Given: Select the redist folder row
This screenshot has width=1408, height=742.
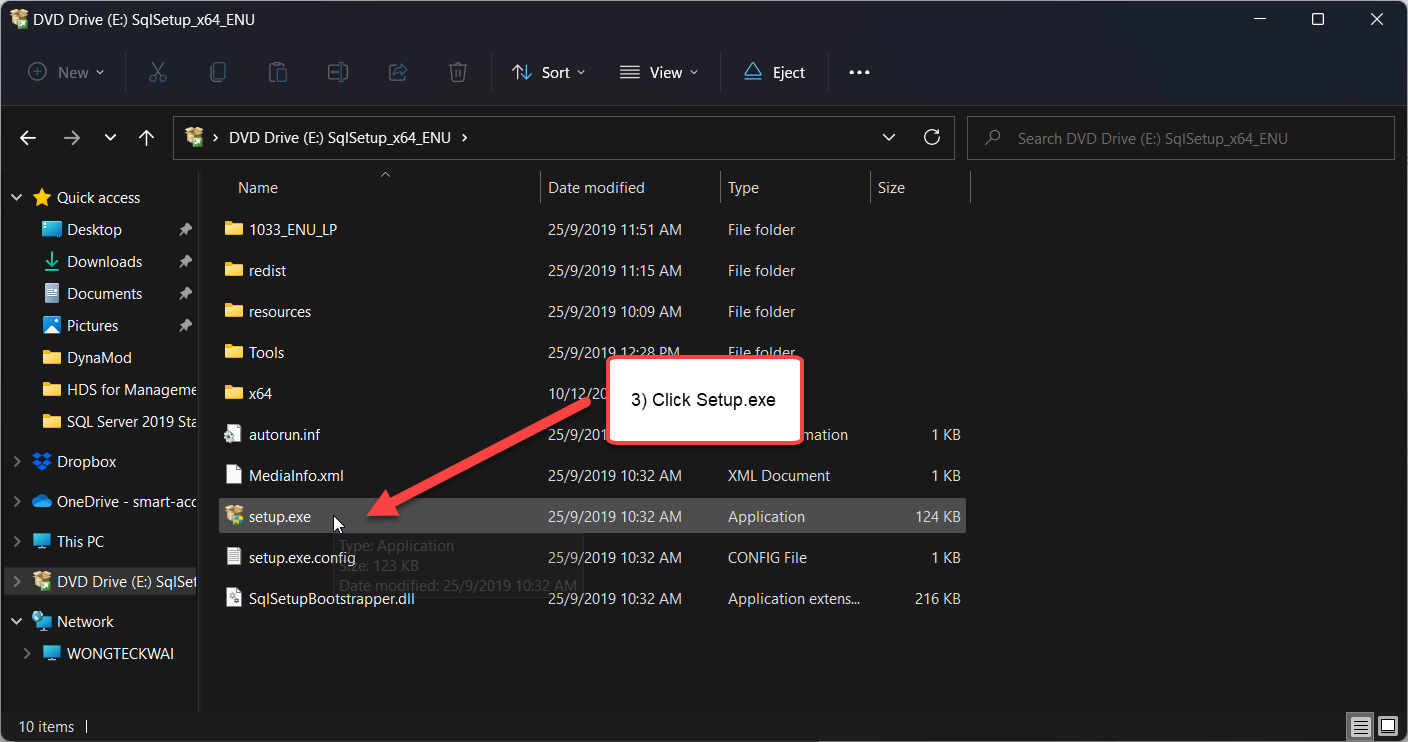Looking at the screenshot, I should click(x=592, y=270).
